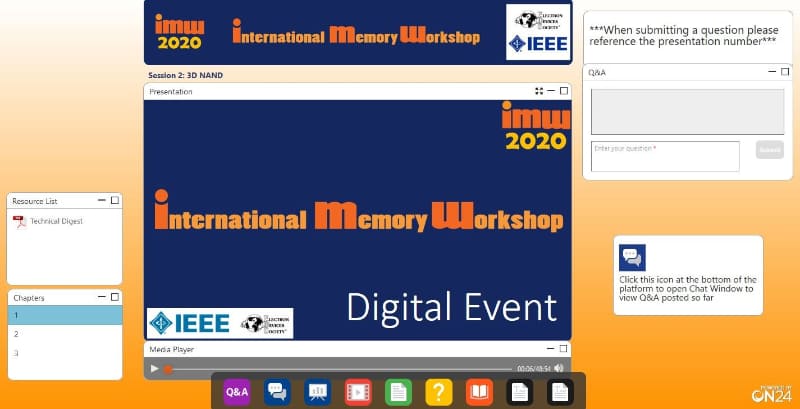Maximize the Q&A panel
The width and height of the screenshot is (800, 409).
(x=785, y=72)
